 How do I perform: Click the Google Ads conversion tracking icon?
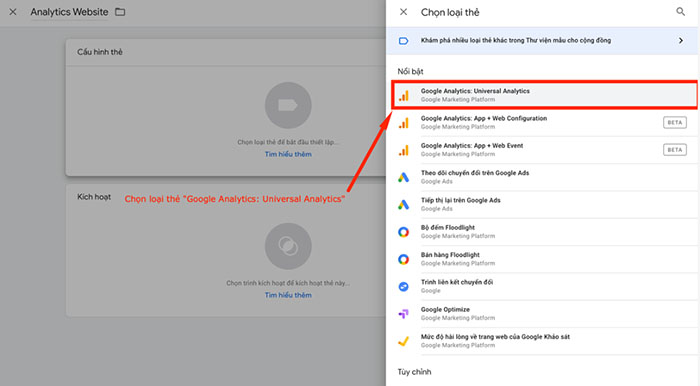click(404, 177)
